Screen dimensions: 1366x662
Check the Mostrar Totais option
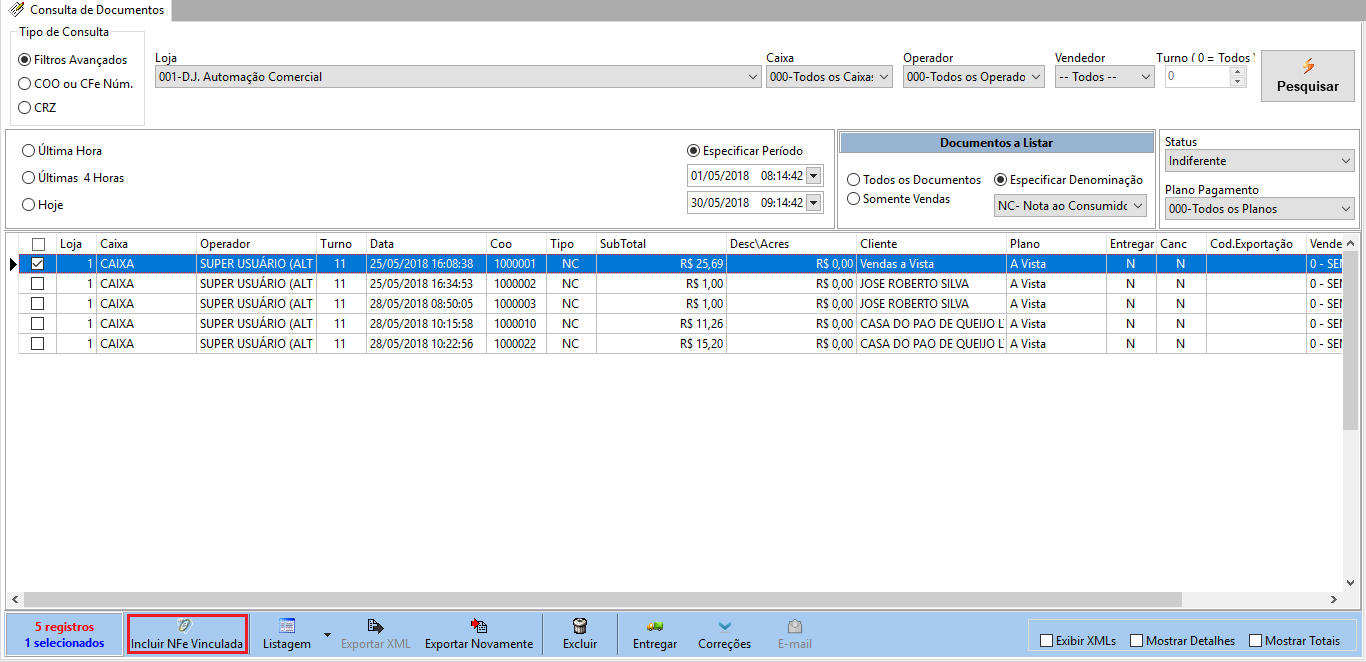pos(1256,641)
